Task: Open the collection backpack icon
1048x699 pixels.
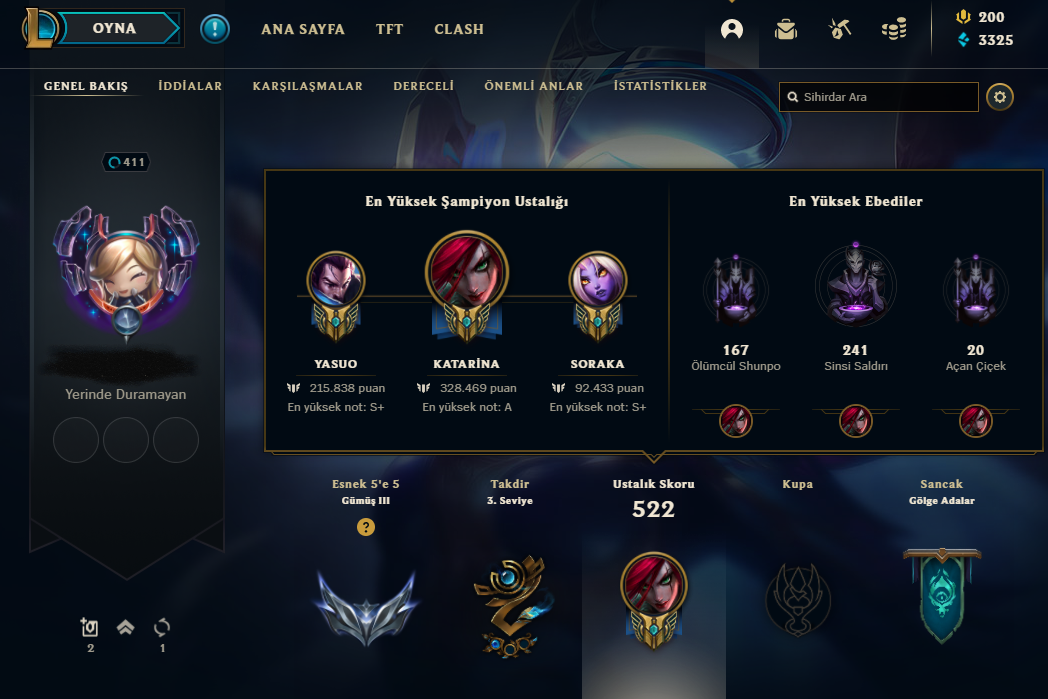Action: tap(786, 29)
